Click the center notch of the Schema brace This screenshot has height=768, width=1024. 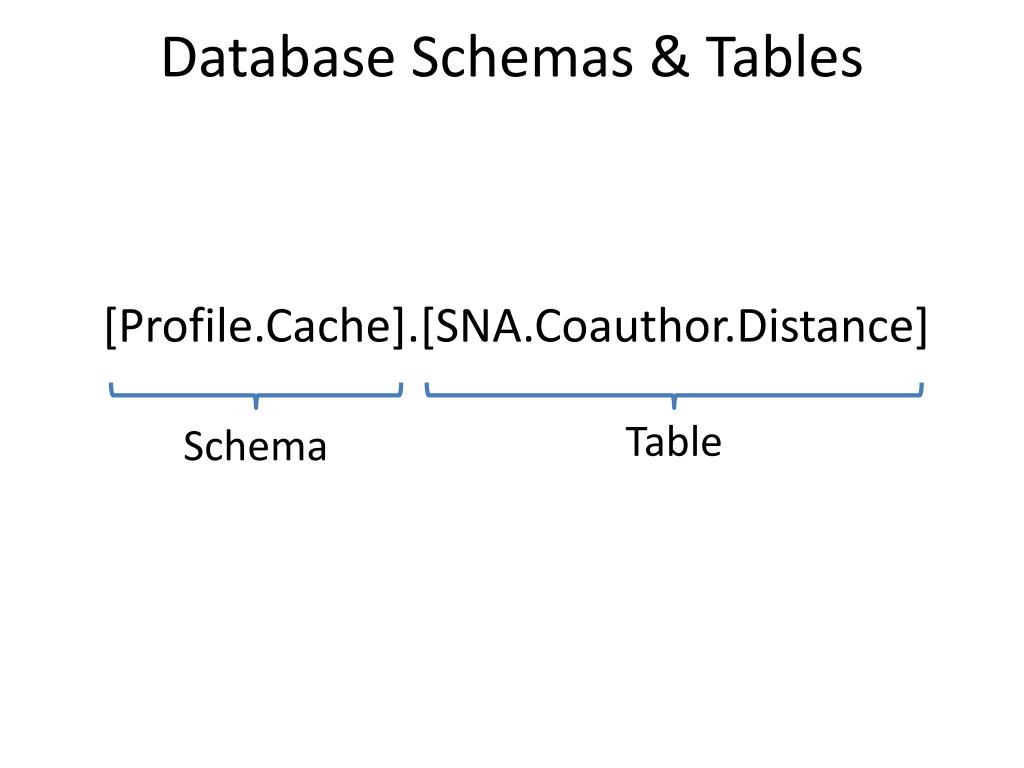pyautogui.click(x=256, y=402)
